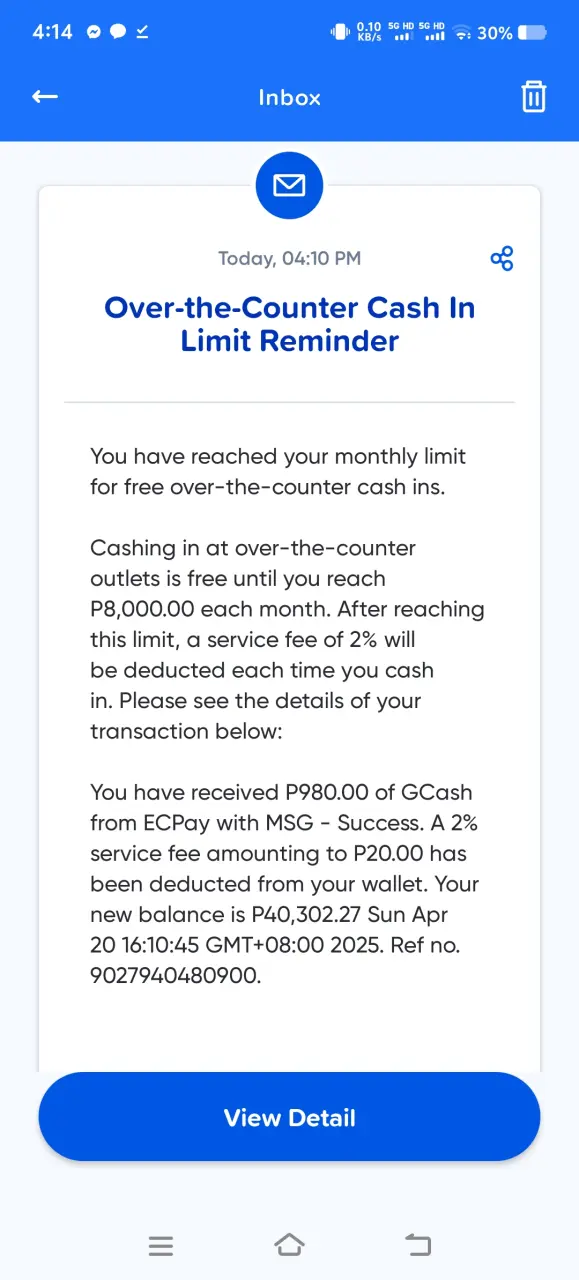Select the Over-the-Counter Cash In Limit Reminder heading
This screenshot has width=579, height=1280.
pos(289,323)
